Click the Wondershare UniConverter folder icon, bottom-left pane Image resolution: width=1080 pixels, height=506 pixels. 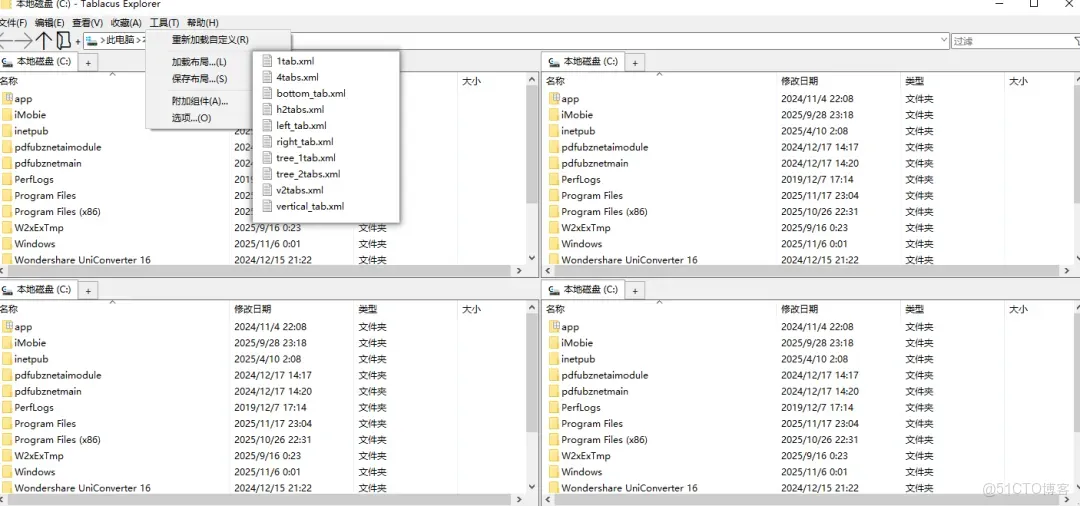tap(7, 488)
